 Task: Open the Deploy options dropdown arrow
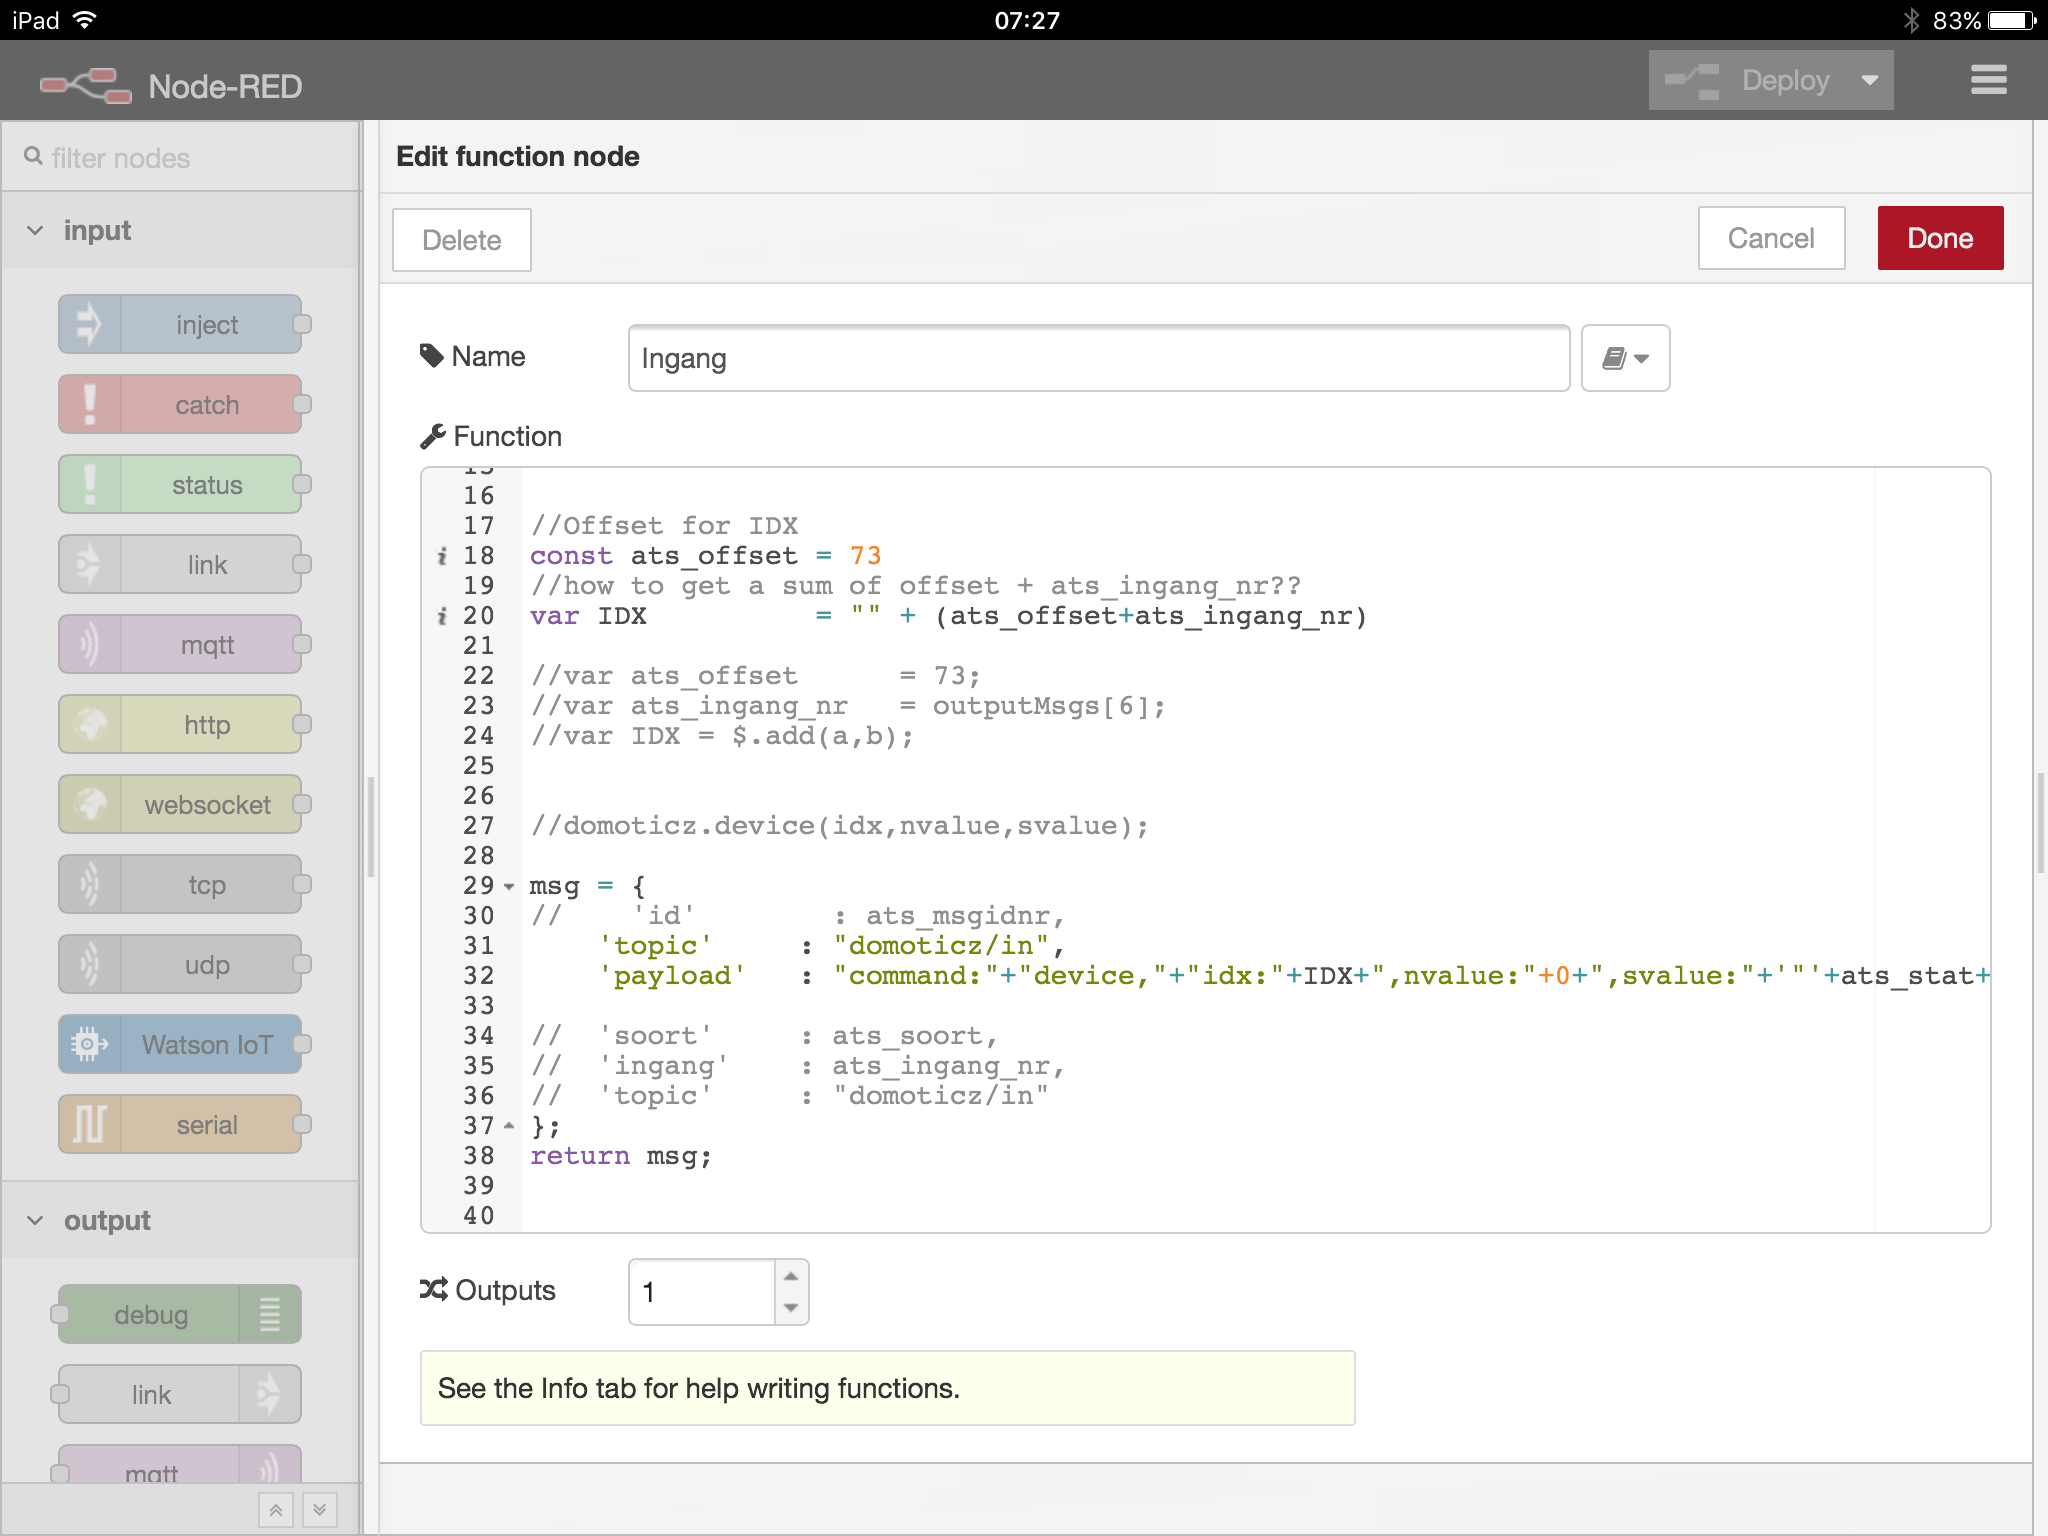tap(1870, 80)
